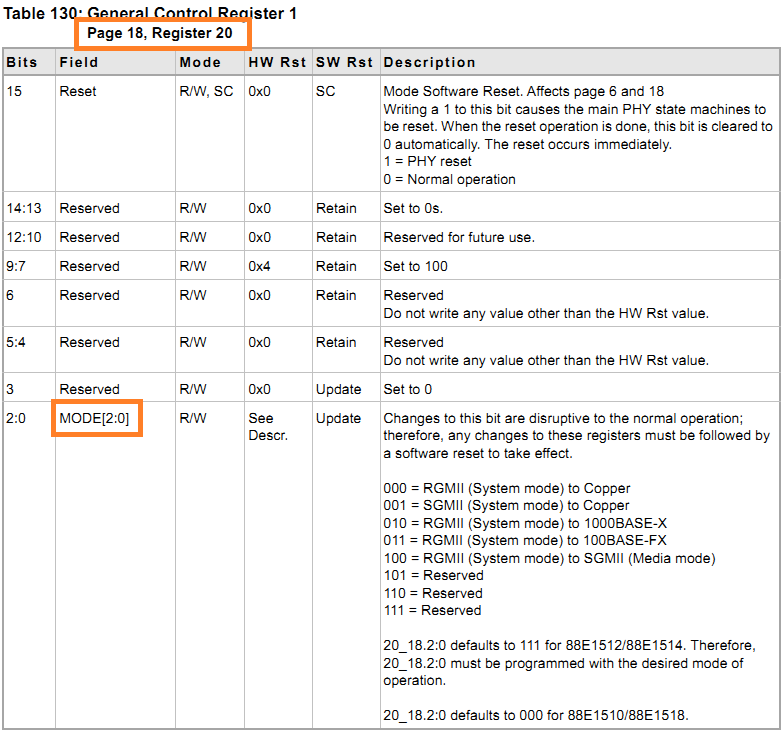784x734 pixels.
Task: Click the bit '6' cell
Action: tap(10, 295)
